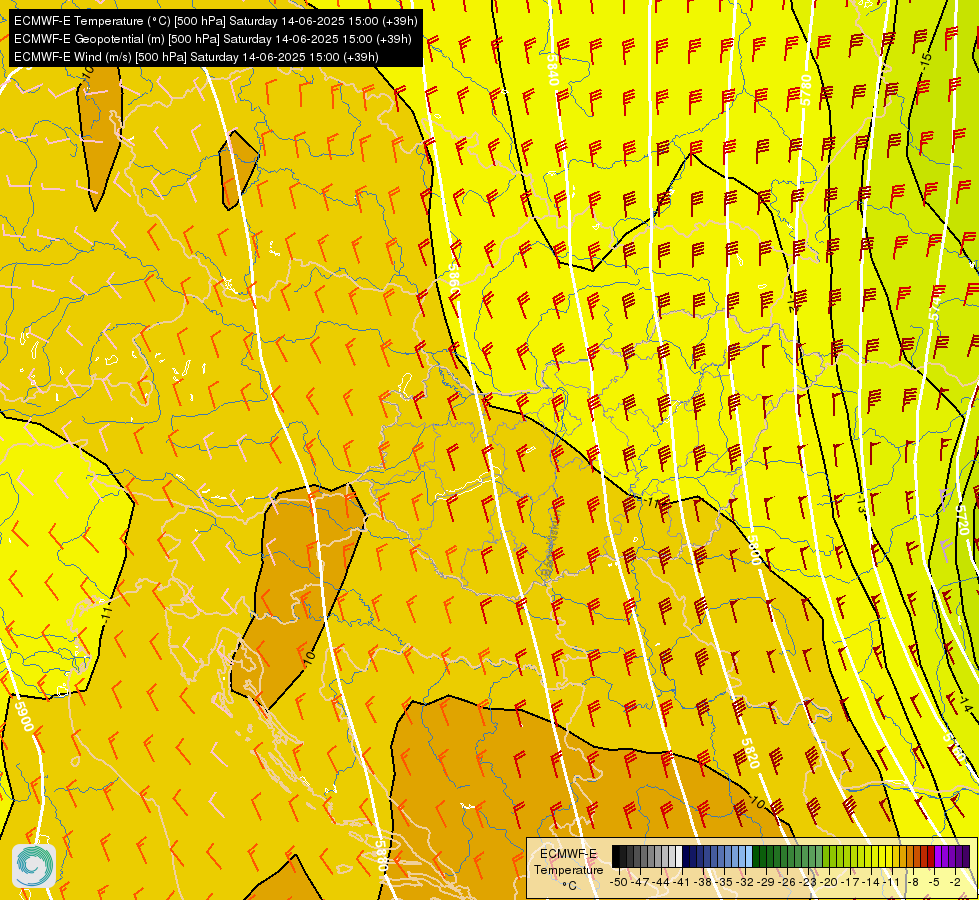
Task: Click the 5900 geopotential contour label
Action: (x=23, y=716)
